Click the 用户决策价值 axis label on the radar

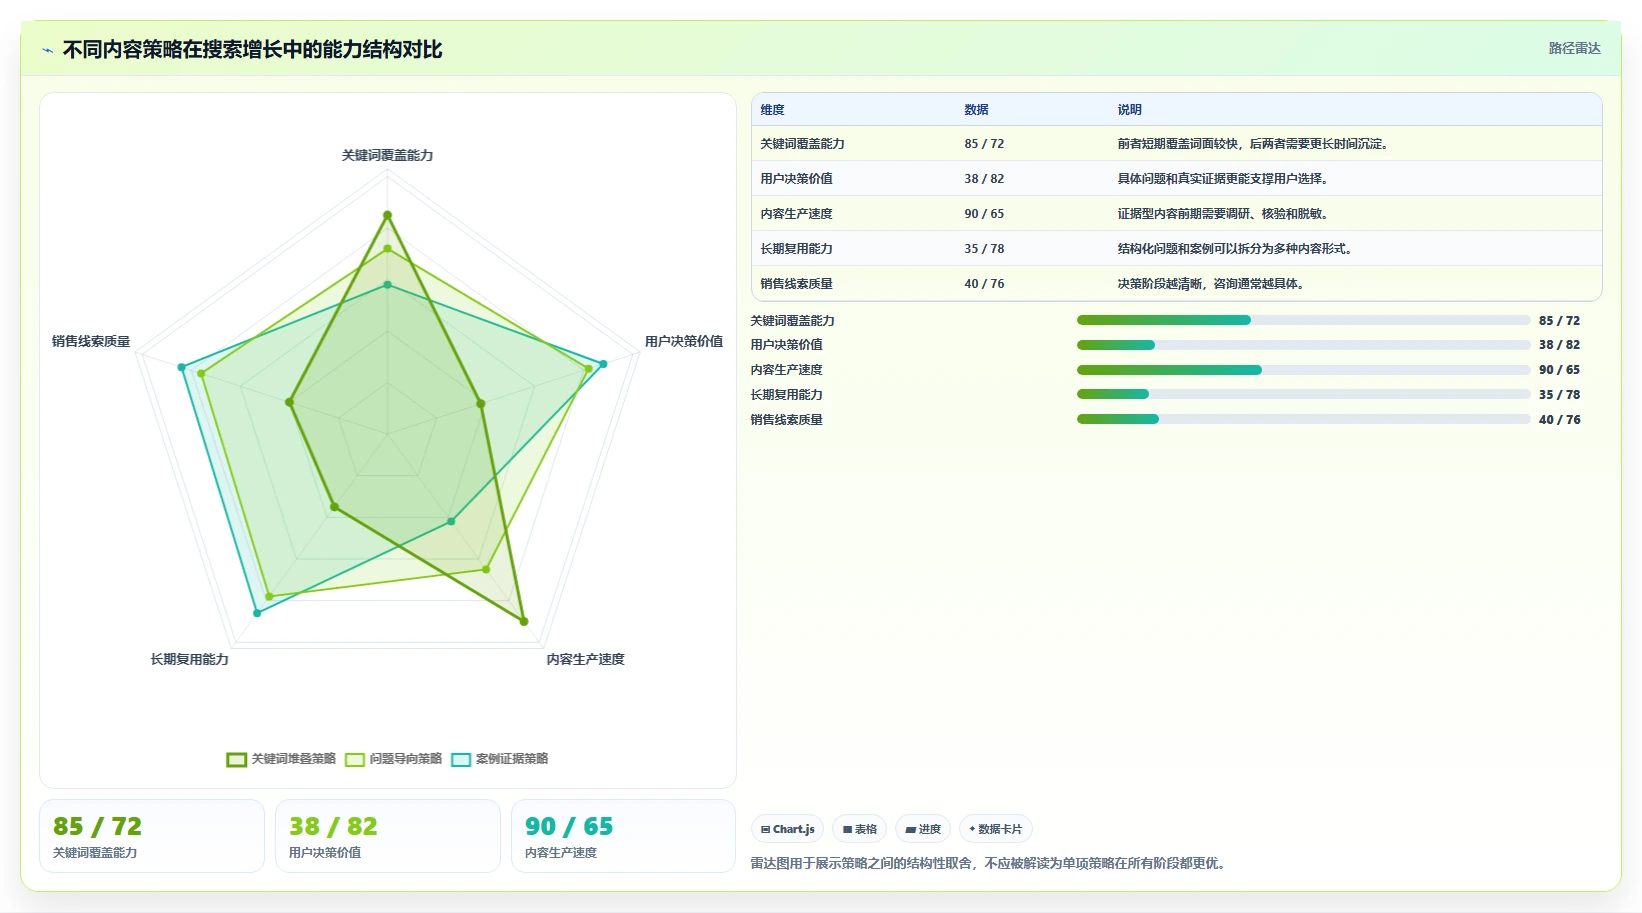(684, 341)
